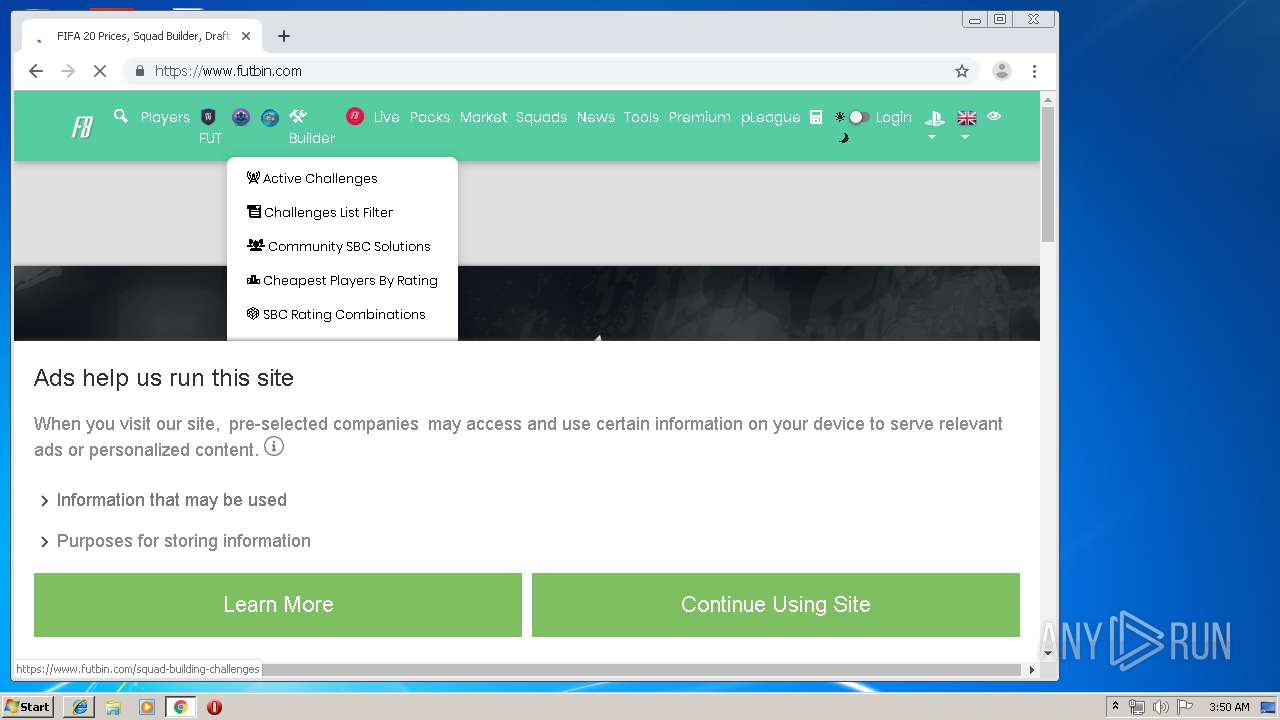
Task: Click the browser back arrow
Action: point(36,71)
